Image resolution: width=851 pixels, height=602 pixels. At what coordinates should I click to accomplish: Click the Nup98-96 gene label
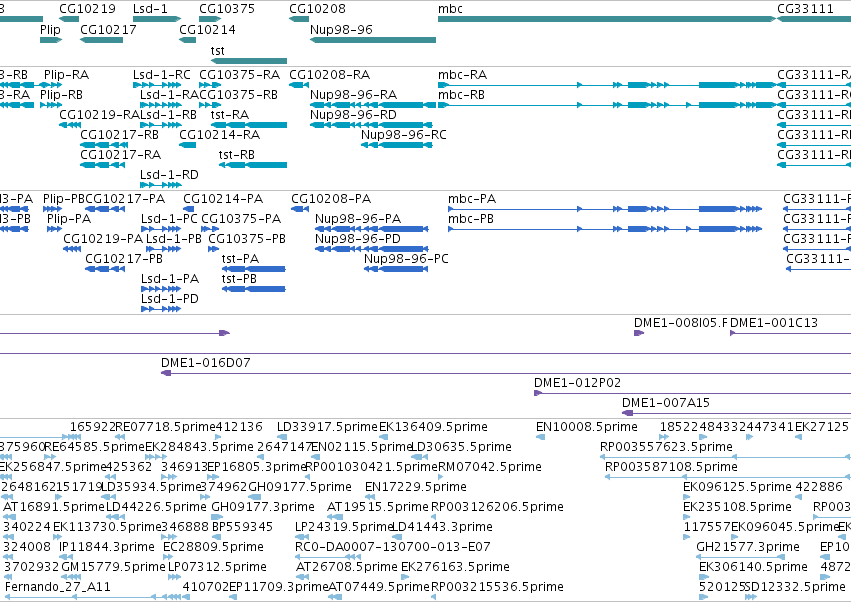(341, 29)
